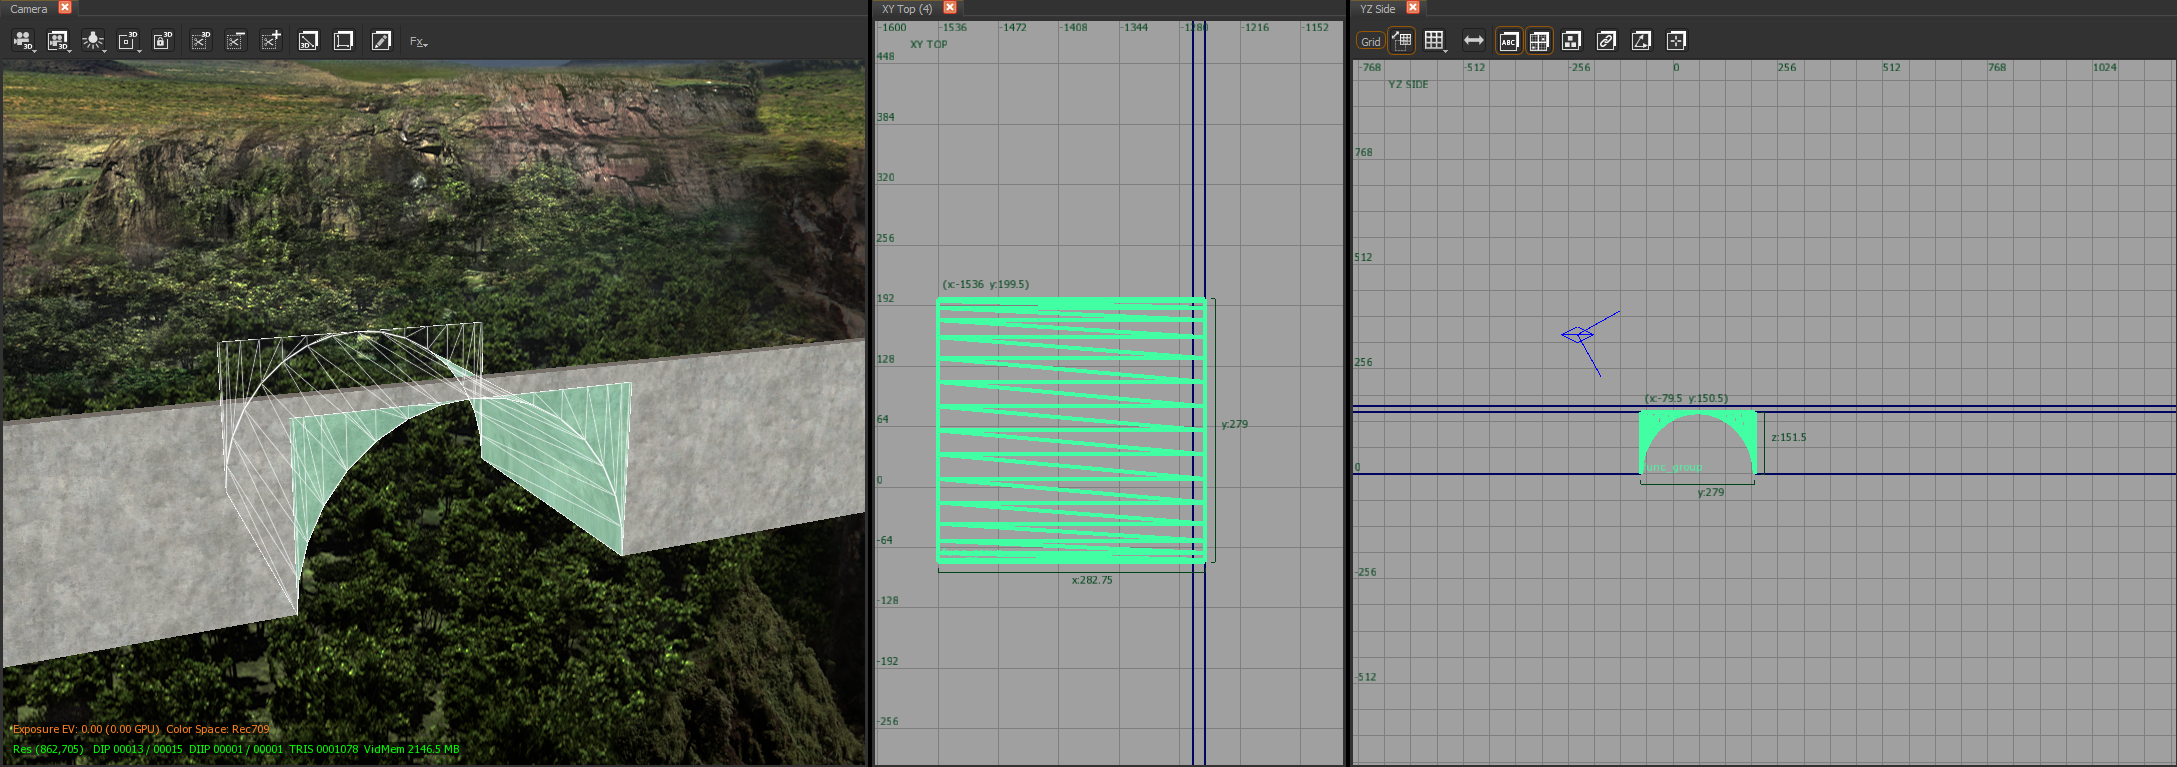The image size is (2177, 767).
Task: Click the scissors minus cull icon
Action: click(236, 41)
